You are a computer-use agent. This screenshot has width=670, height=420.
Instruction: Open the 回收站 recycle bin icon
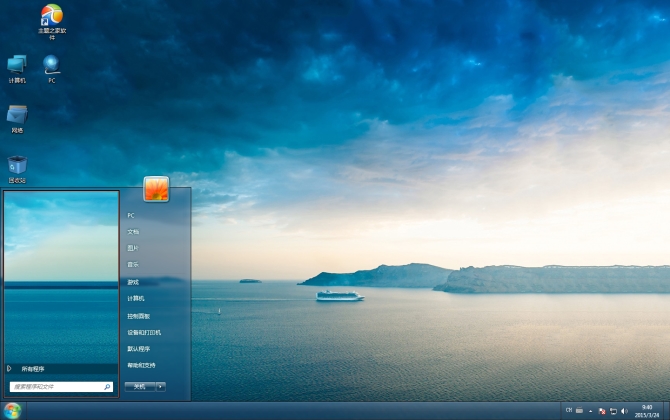point(17,170)
